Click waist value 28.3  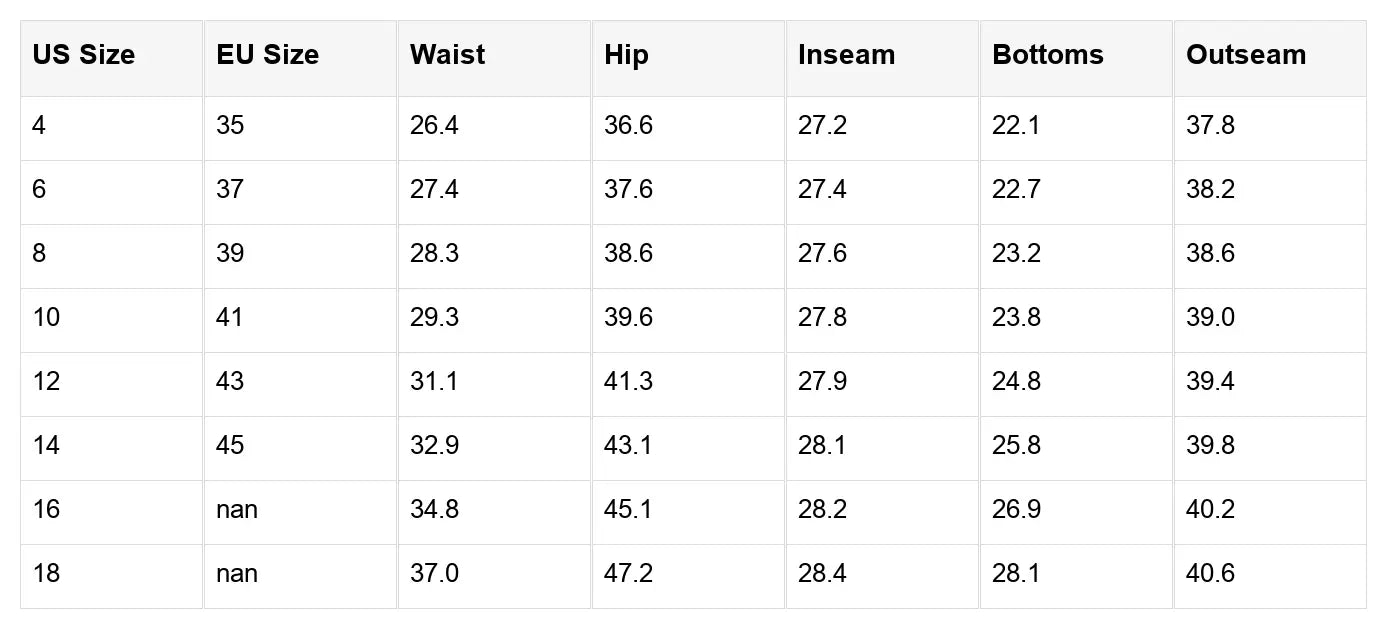[434, 254]
